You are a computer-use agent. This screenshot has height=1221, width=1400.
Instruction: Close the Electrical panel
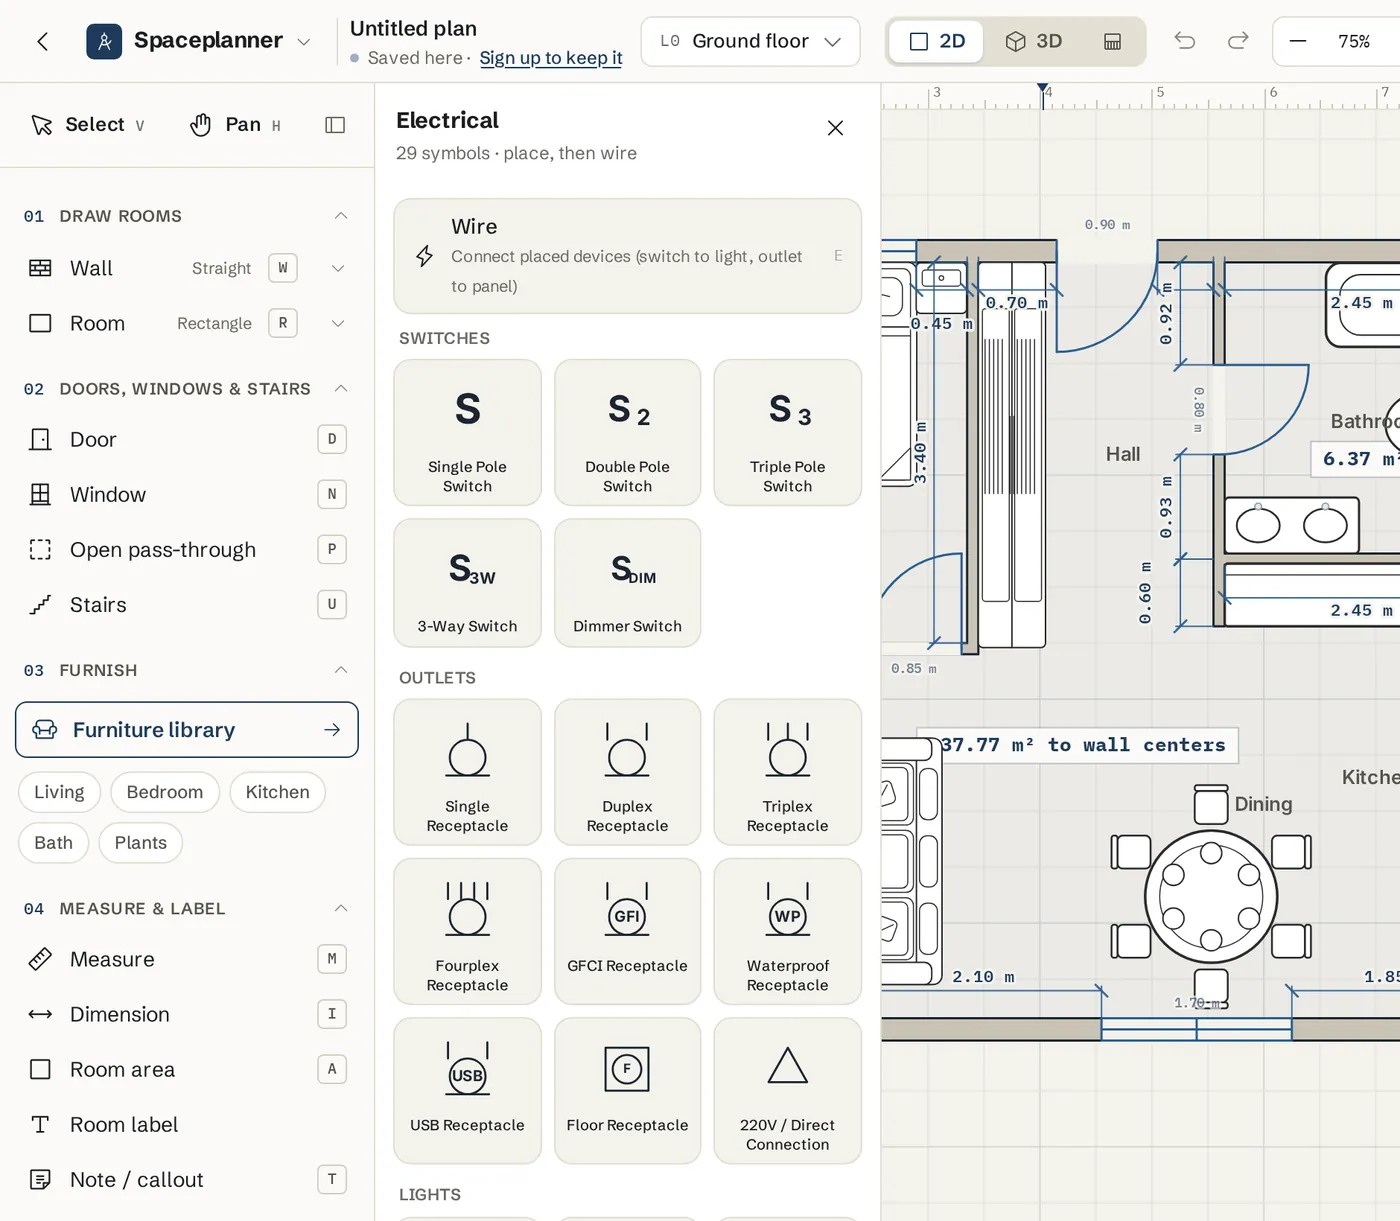tap(836, 128)
